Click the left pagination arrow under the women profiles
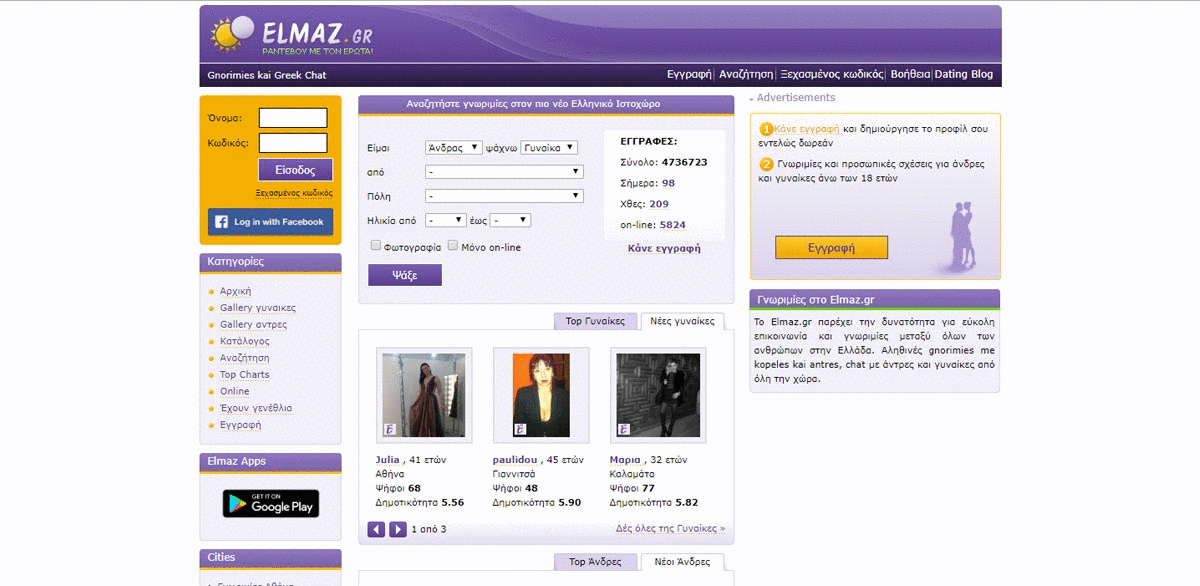Screen dimensions: 1200x586 pos(376,528)
